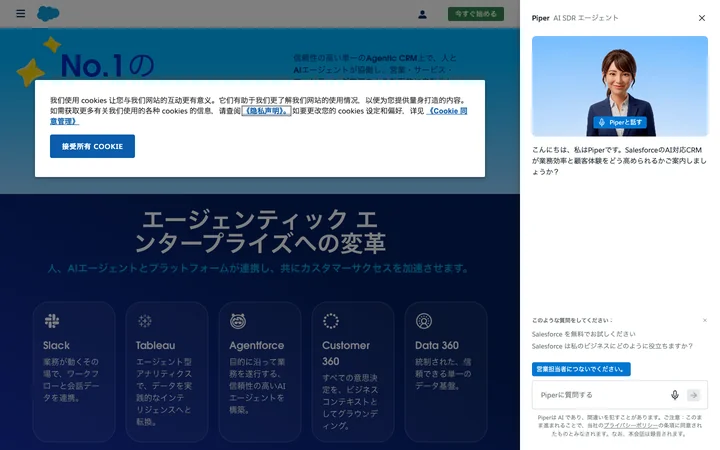
Task: Click the heading エージェンティック エンタープライズへの変革
Action: click(x=260, y=231)
